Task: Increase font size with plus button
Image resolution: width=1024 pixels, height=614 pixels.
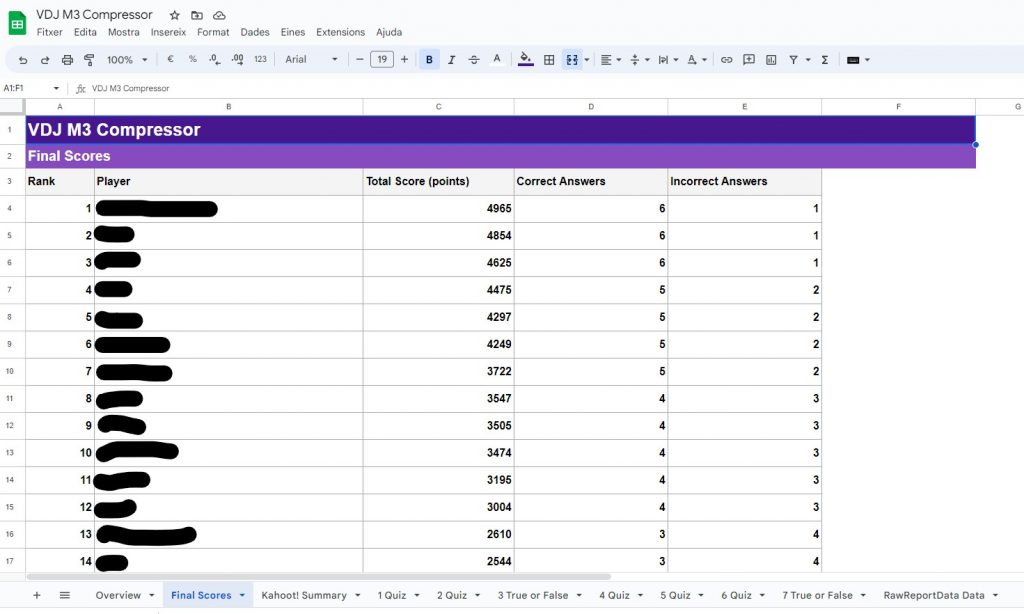Action: tap(404, 60)
